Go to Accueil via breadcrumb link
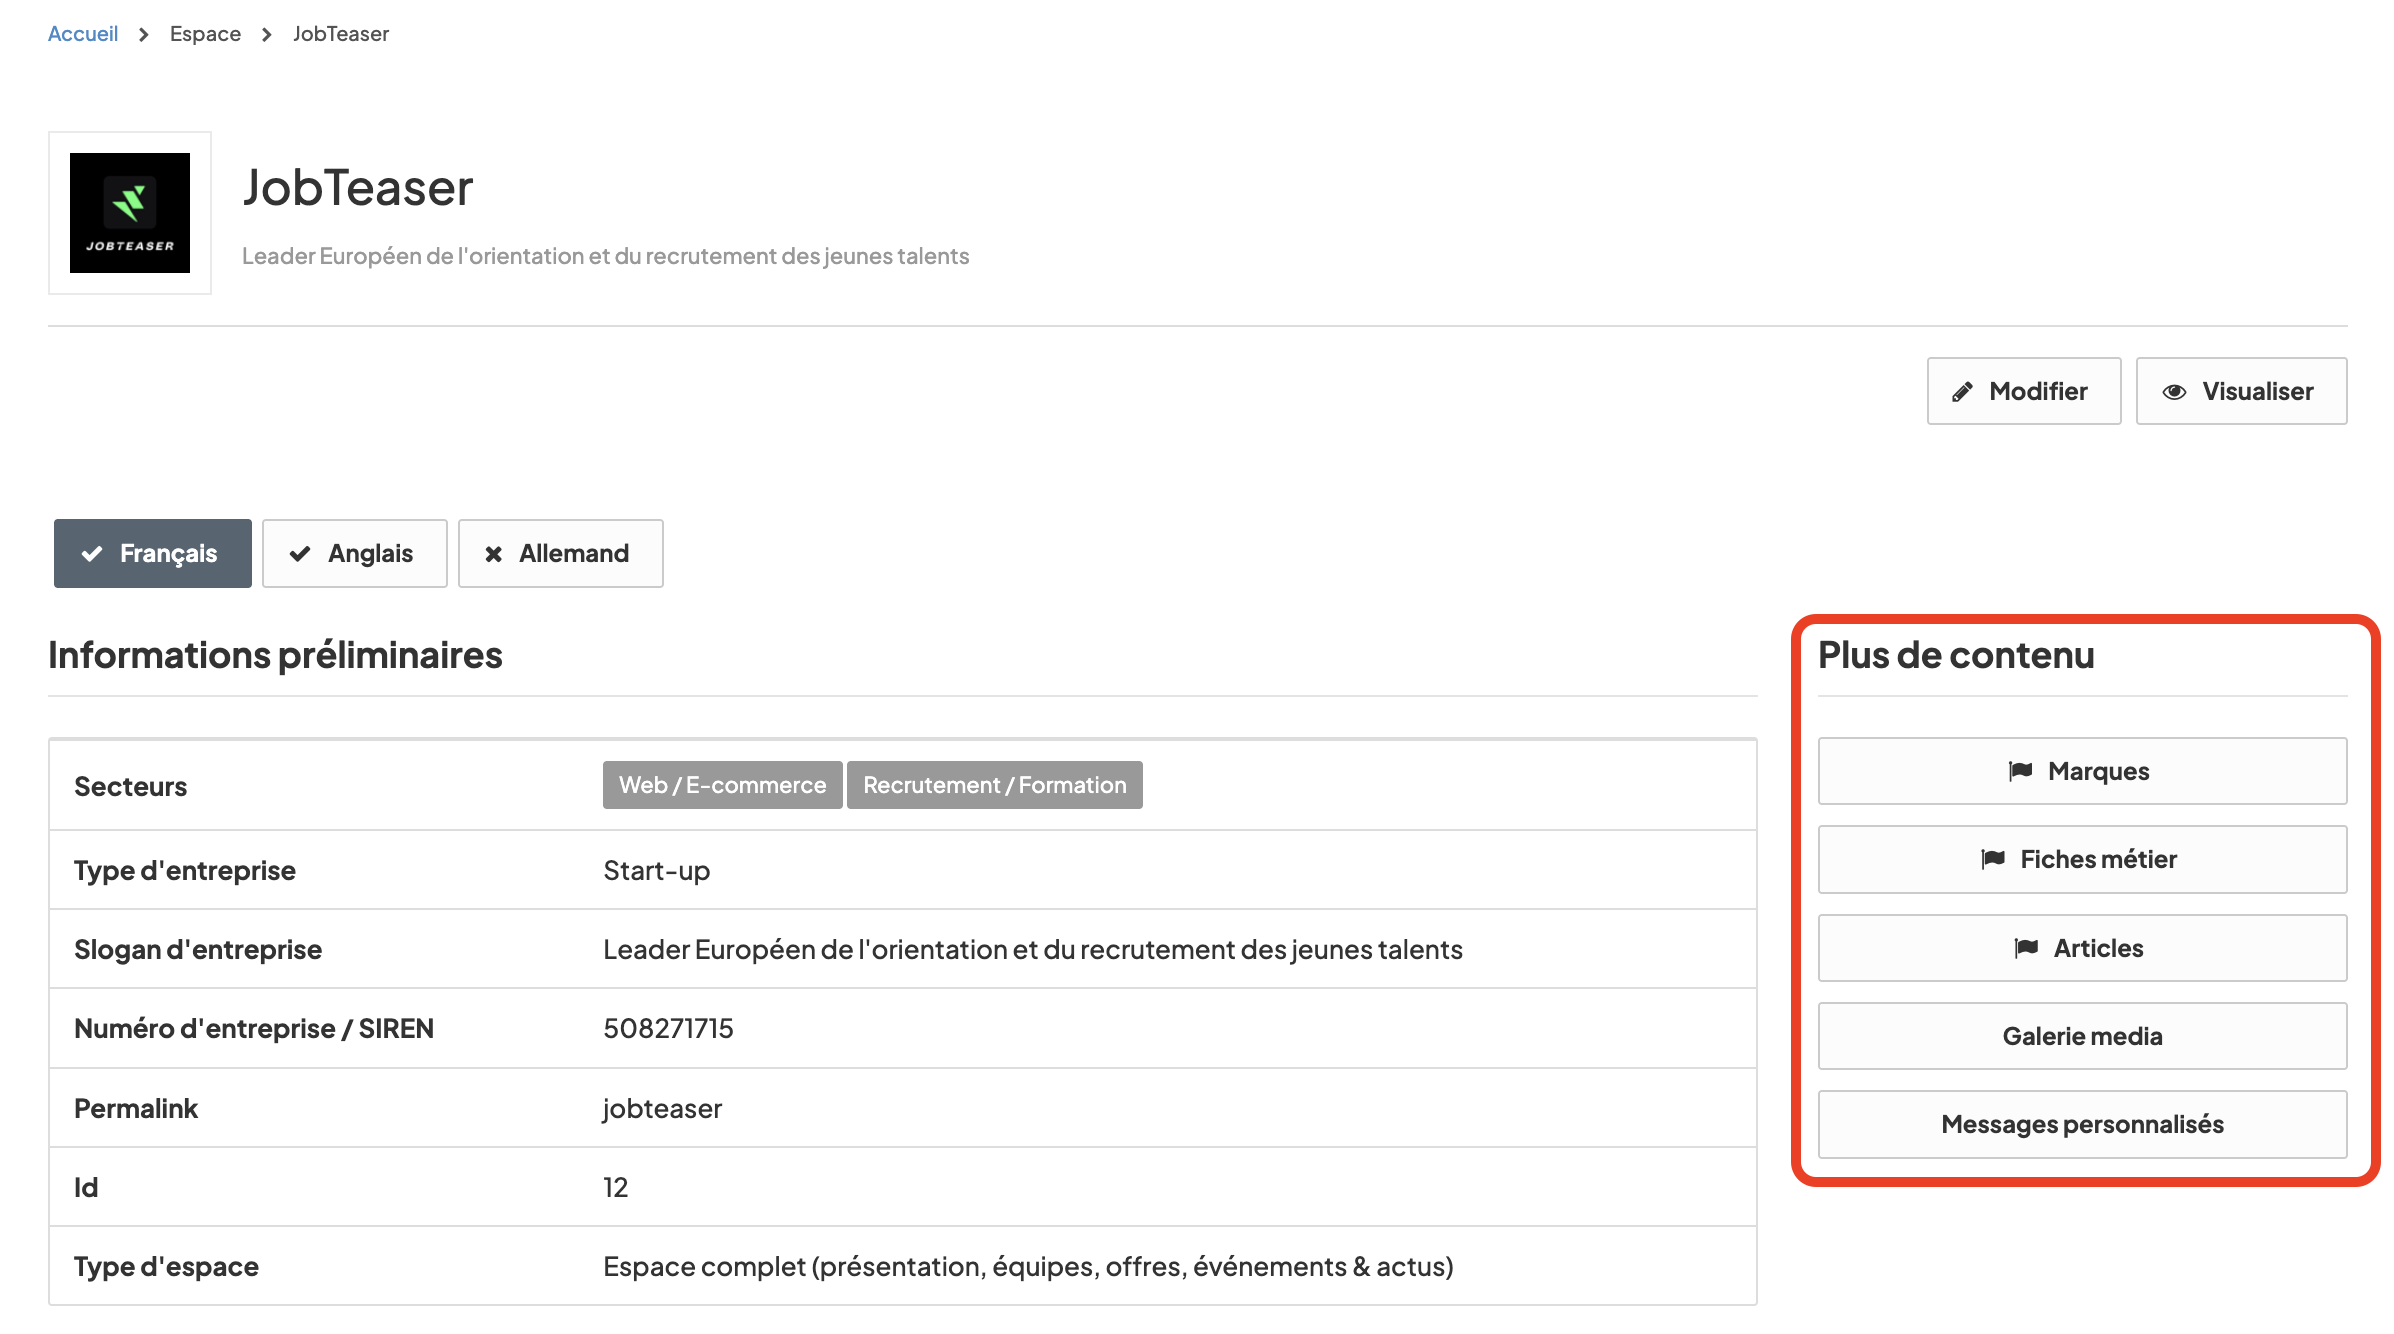 click(83, 34)
